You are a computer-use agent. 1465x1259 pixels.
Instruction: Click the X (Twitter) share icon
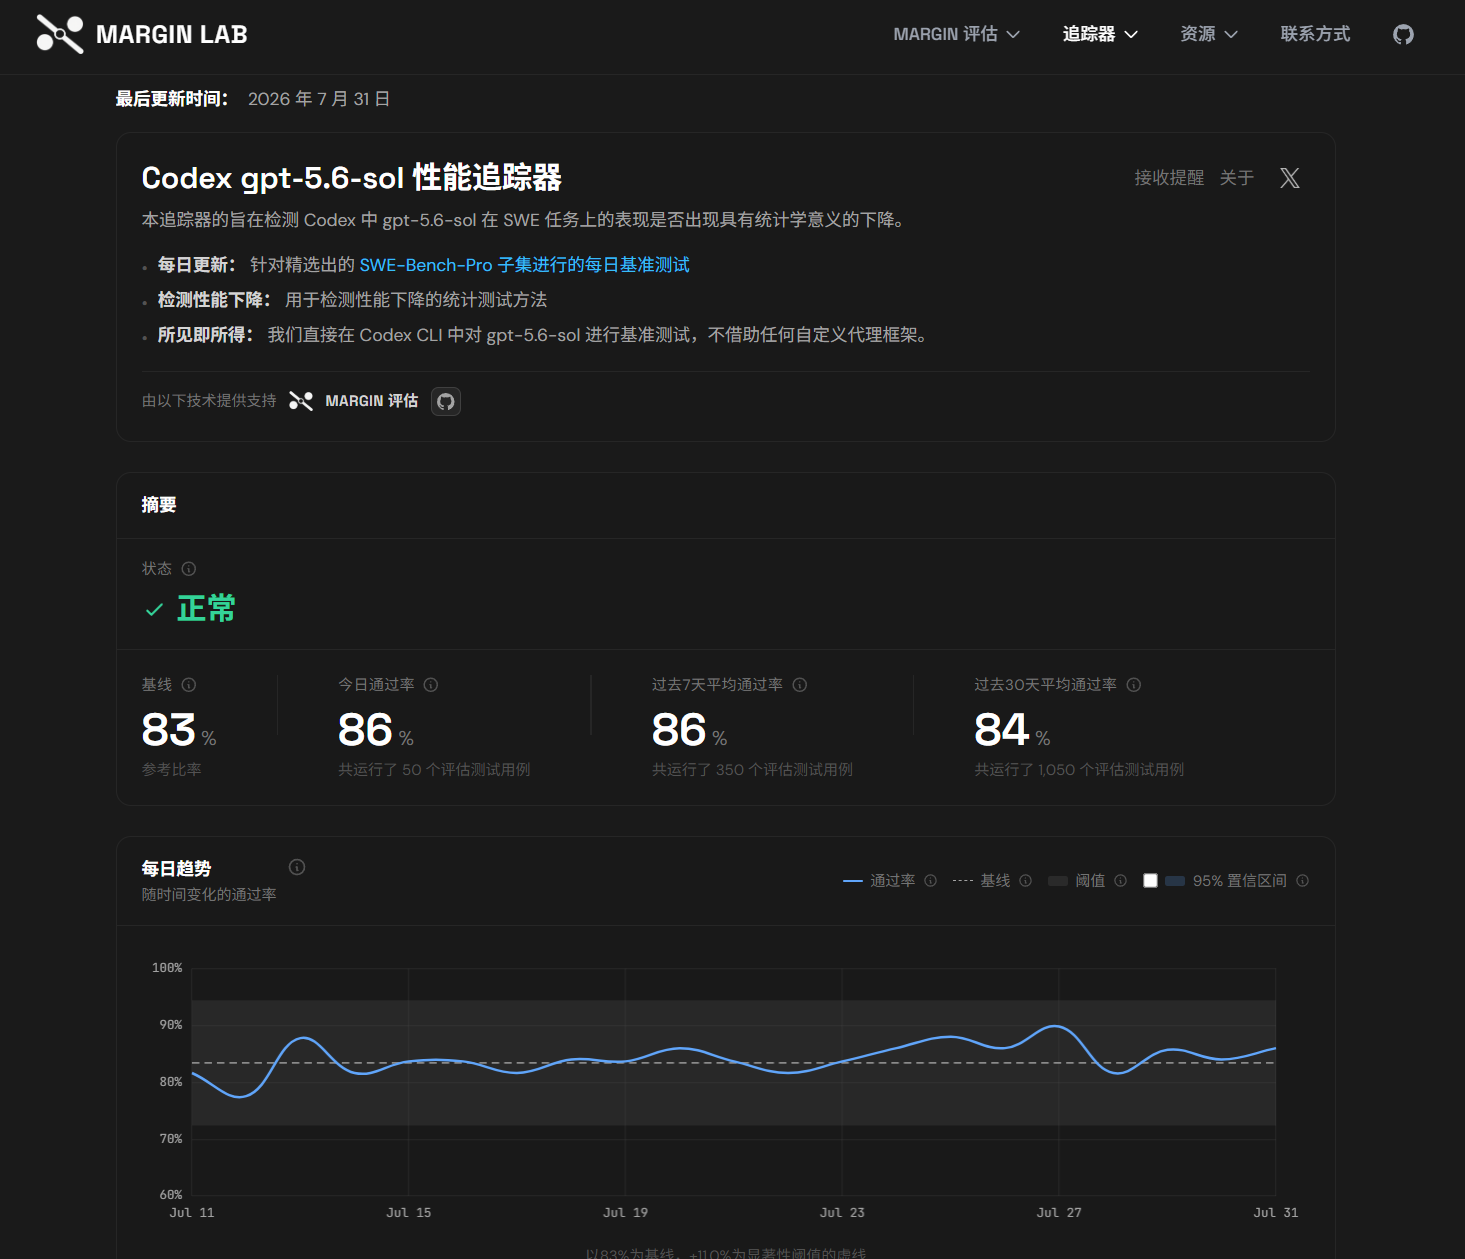coord(1290,178)
